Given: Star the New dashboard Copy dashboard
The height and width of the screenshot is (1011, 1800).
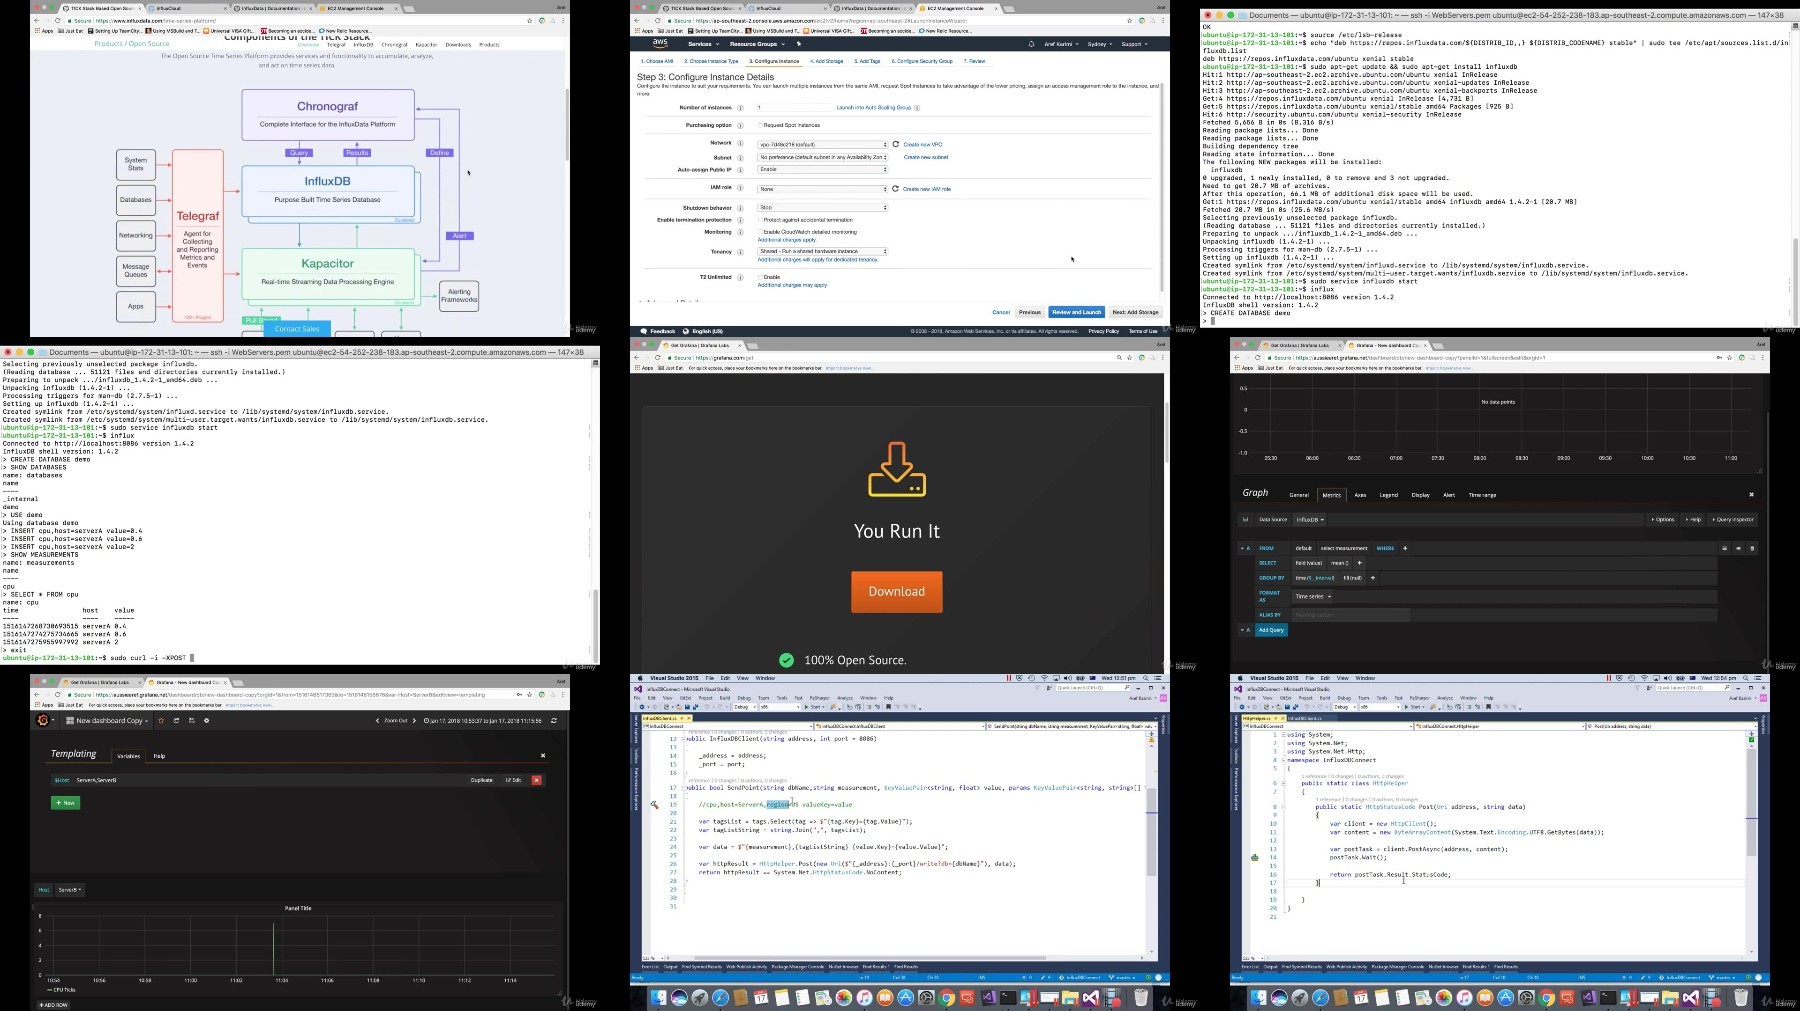Looking at the screenshot, I should (x=161, y=720).
